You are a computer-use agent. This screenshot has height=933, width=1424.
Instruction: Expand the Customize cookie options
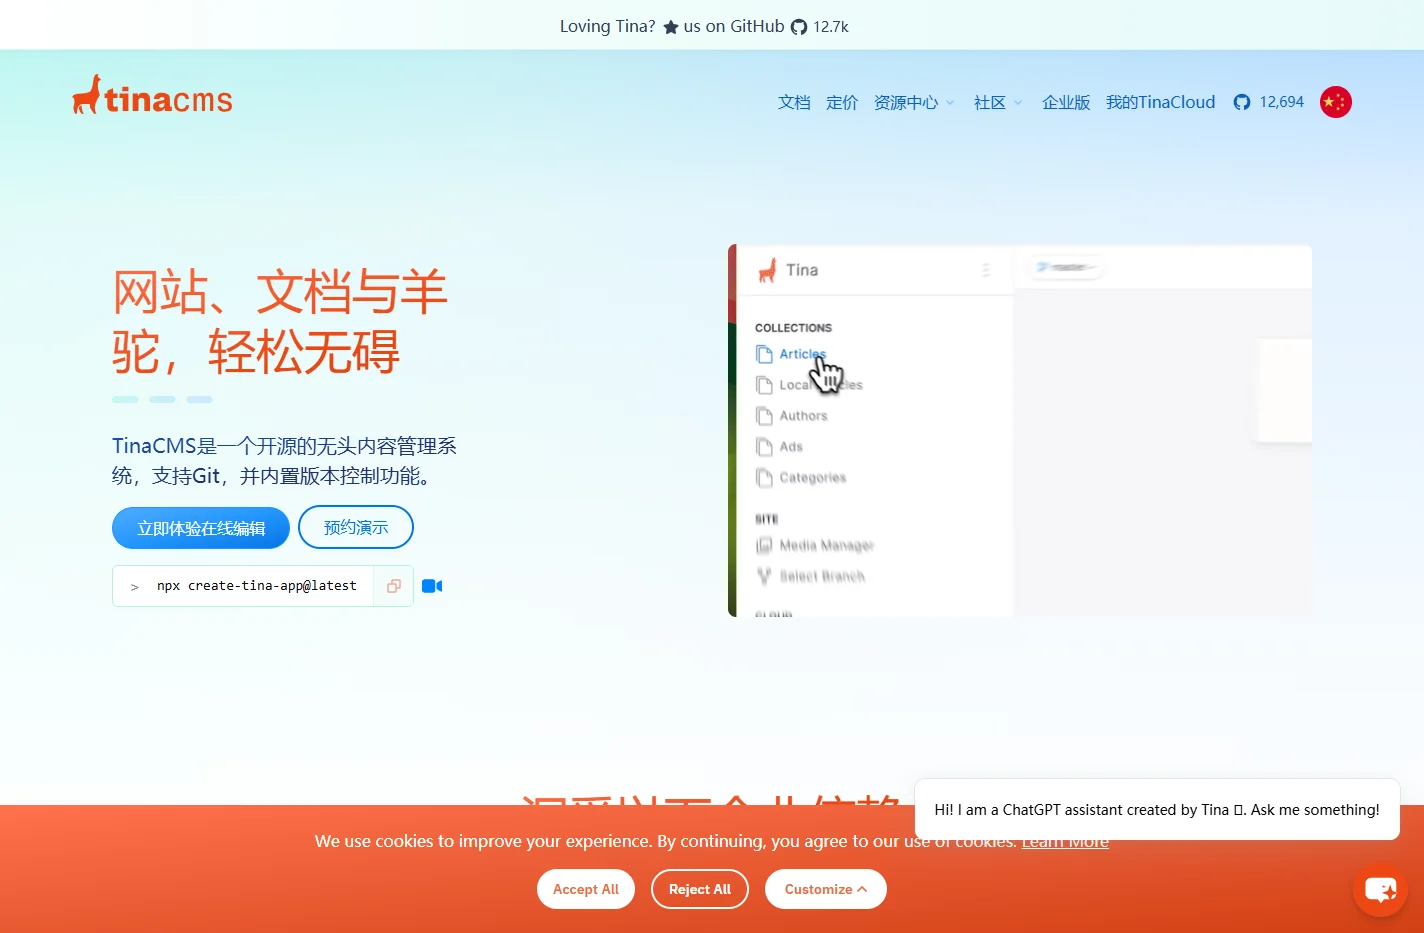click(826, 889)
